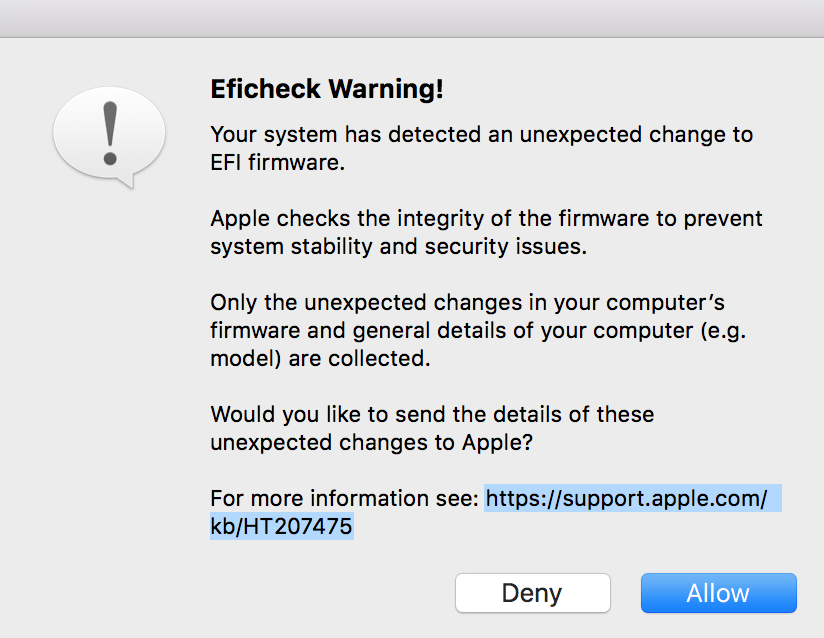Viewport: 824px width, 638px height.
Task: Click the kb/HT207475 link portion
Action: pyautogui.click(x=281, y=526)
